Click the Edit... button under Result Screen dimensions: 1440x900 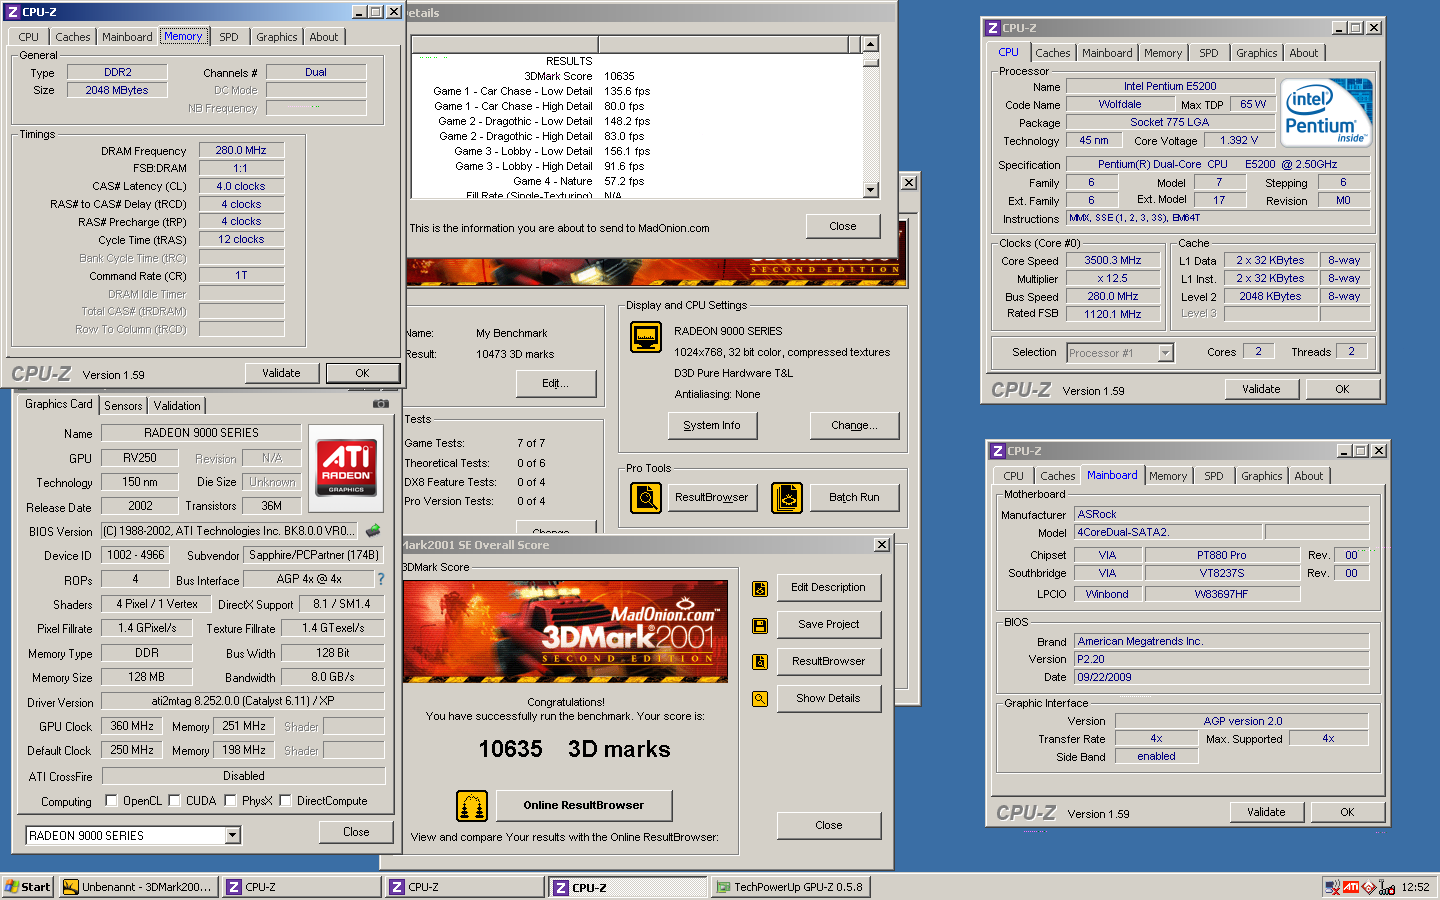click(556, 383)
